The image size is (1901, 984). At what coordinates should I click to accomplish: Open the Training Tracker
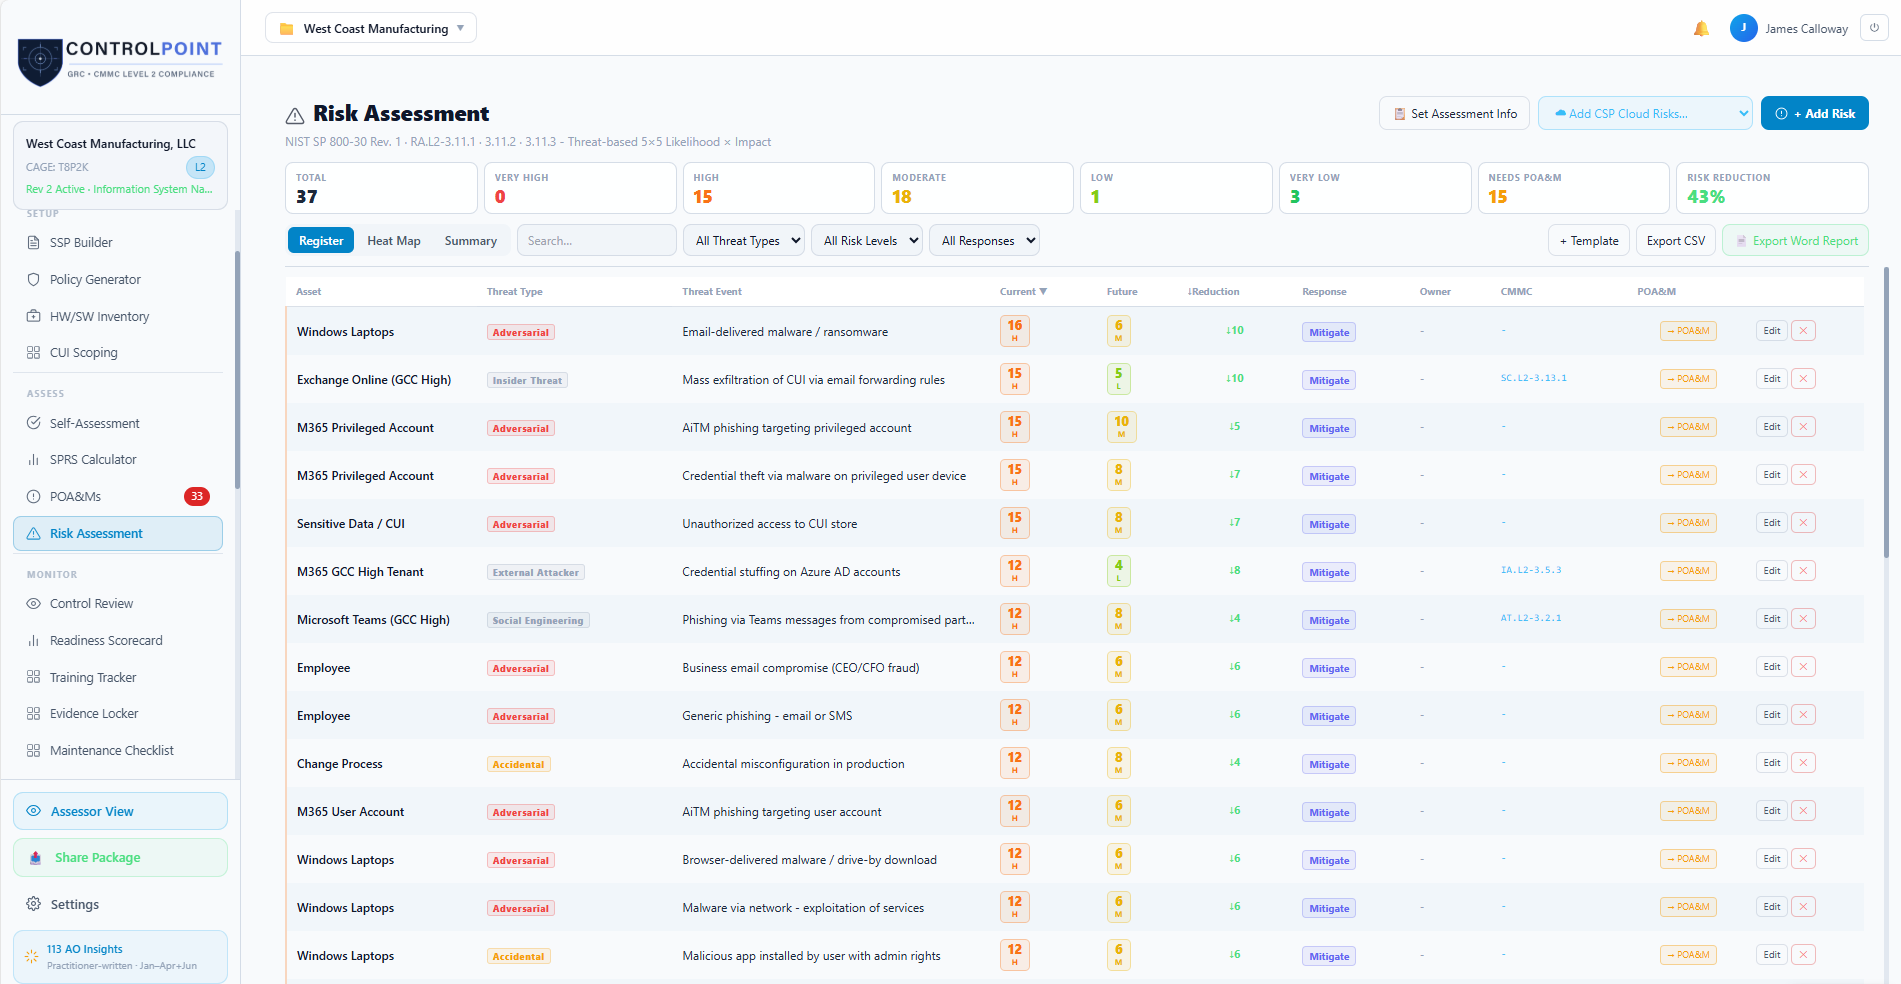click(92, 677)
